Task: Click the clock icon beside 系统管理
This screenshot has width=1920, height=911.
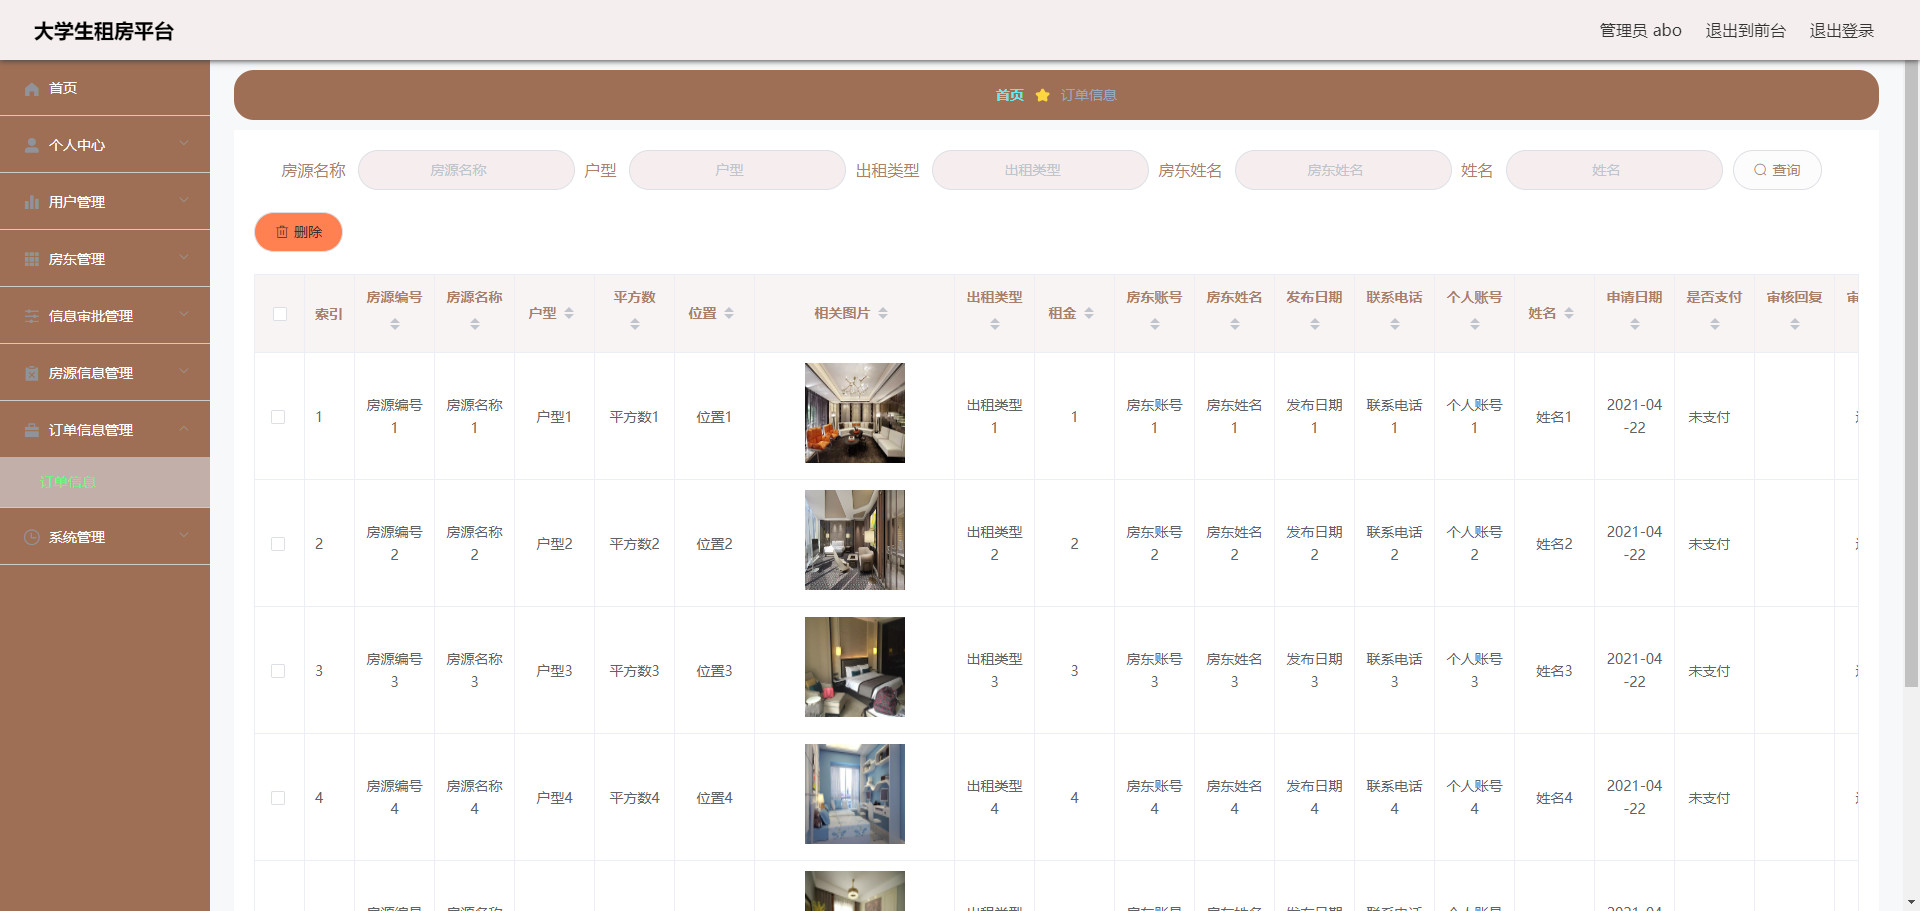Action: (32, 538)
